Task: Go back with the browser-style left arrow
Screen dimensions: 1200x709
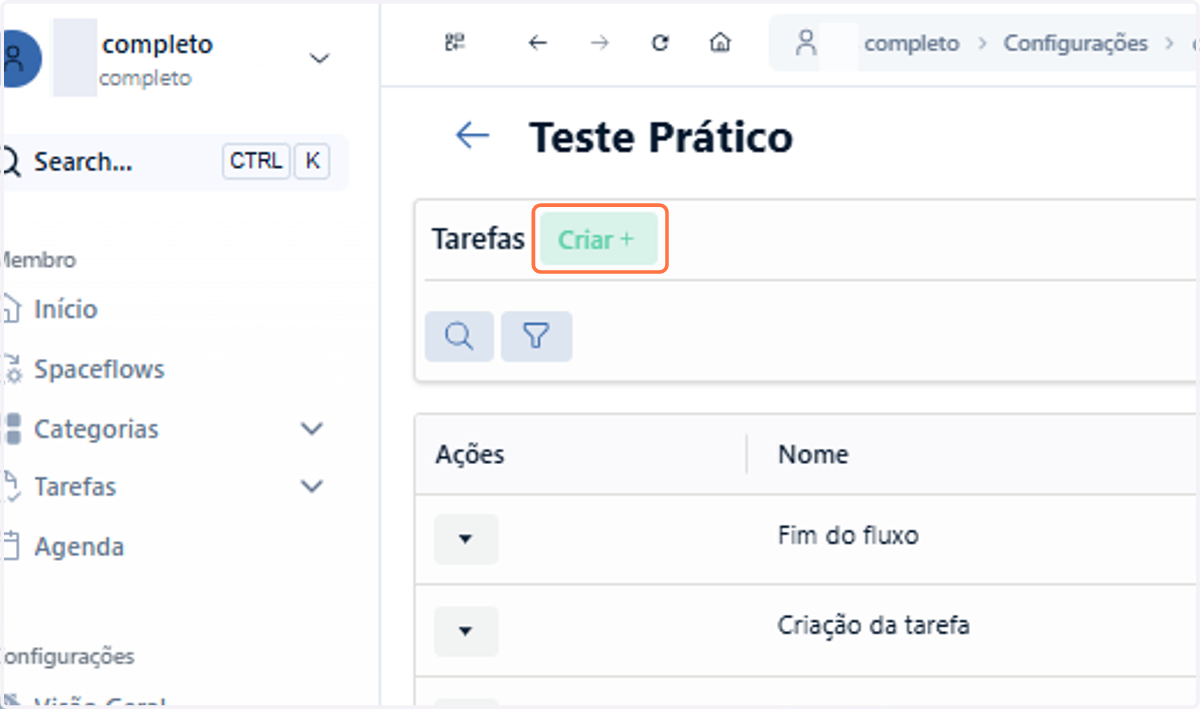Action: tap(538, 43)
